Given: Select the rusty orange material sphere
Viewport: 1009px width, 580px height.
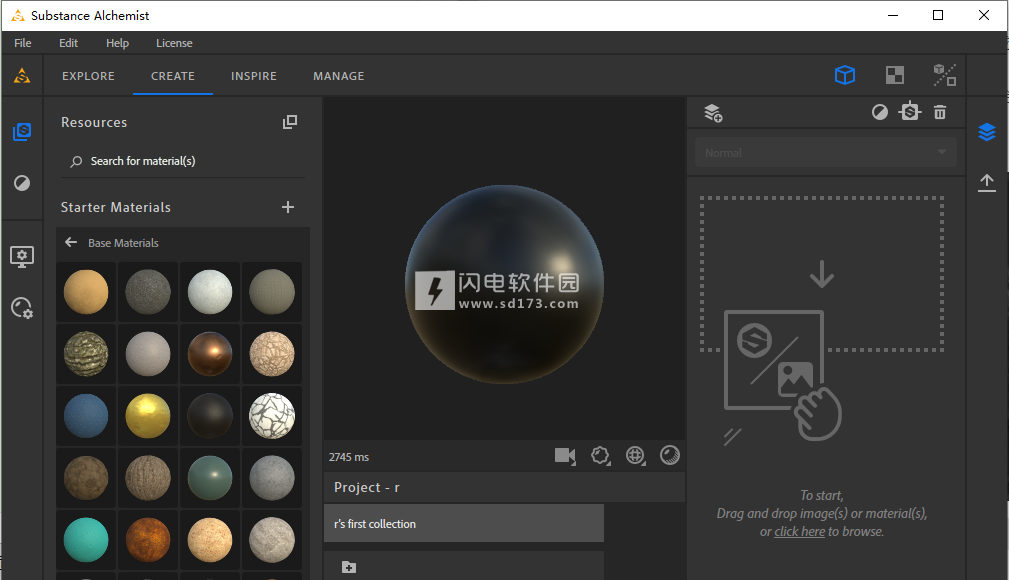Looking at the screenshot, I should 148,539.
